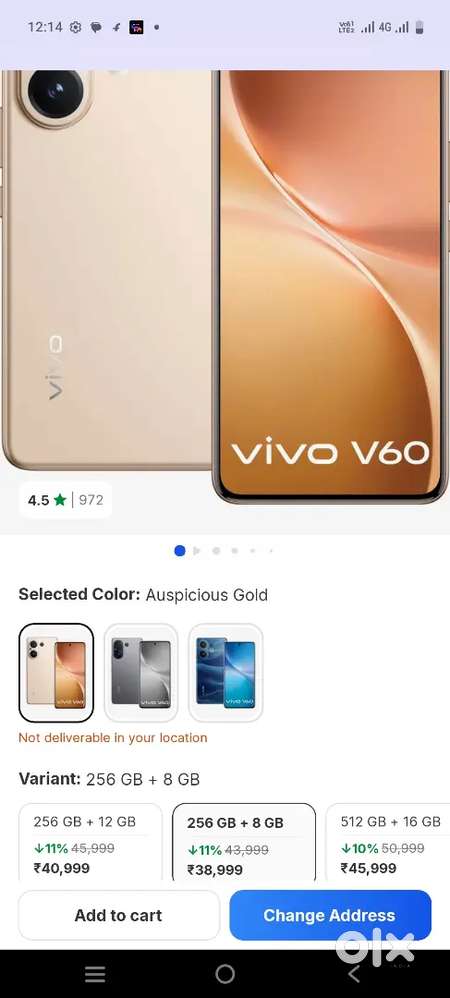Open the 972 ratings count
Viewport: 450px width, 998px height.
[91, 500]
